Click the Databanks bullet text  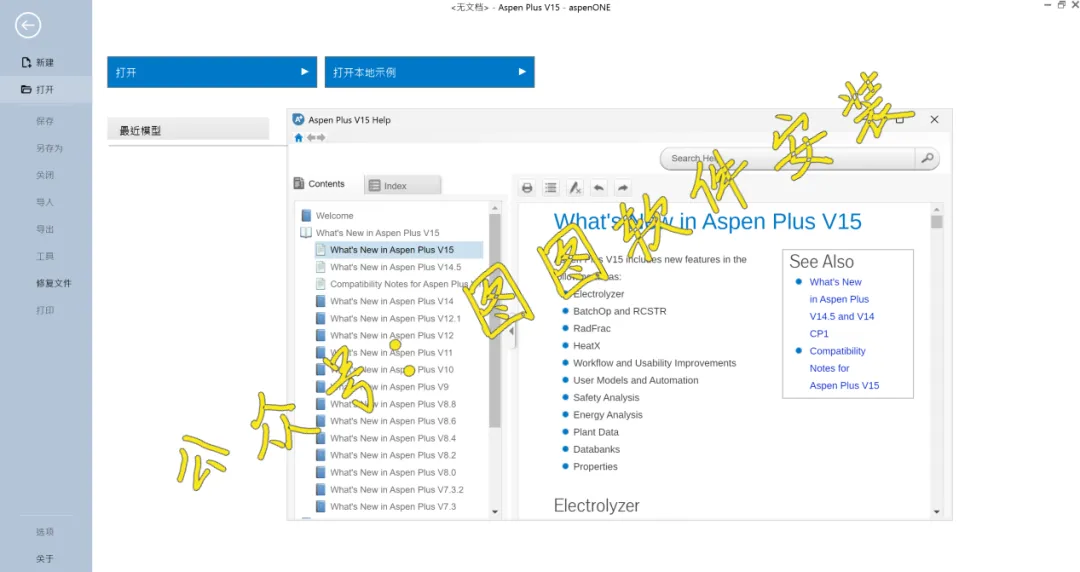click(596, 449)
